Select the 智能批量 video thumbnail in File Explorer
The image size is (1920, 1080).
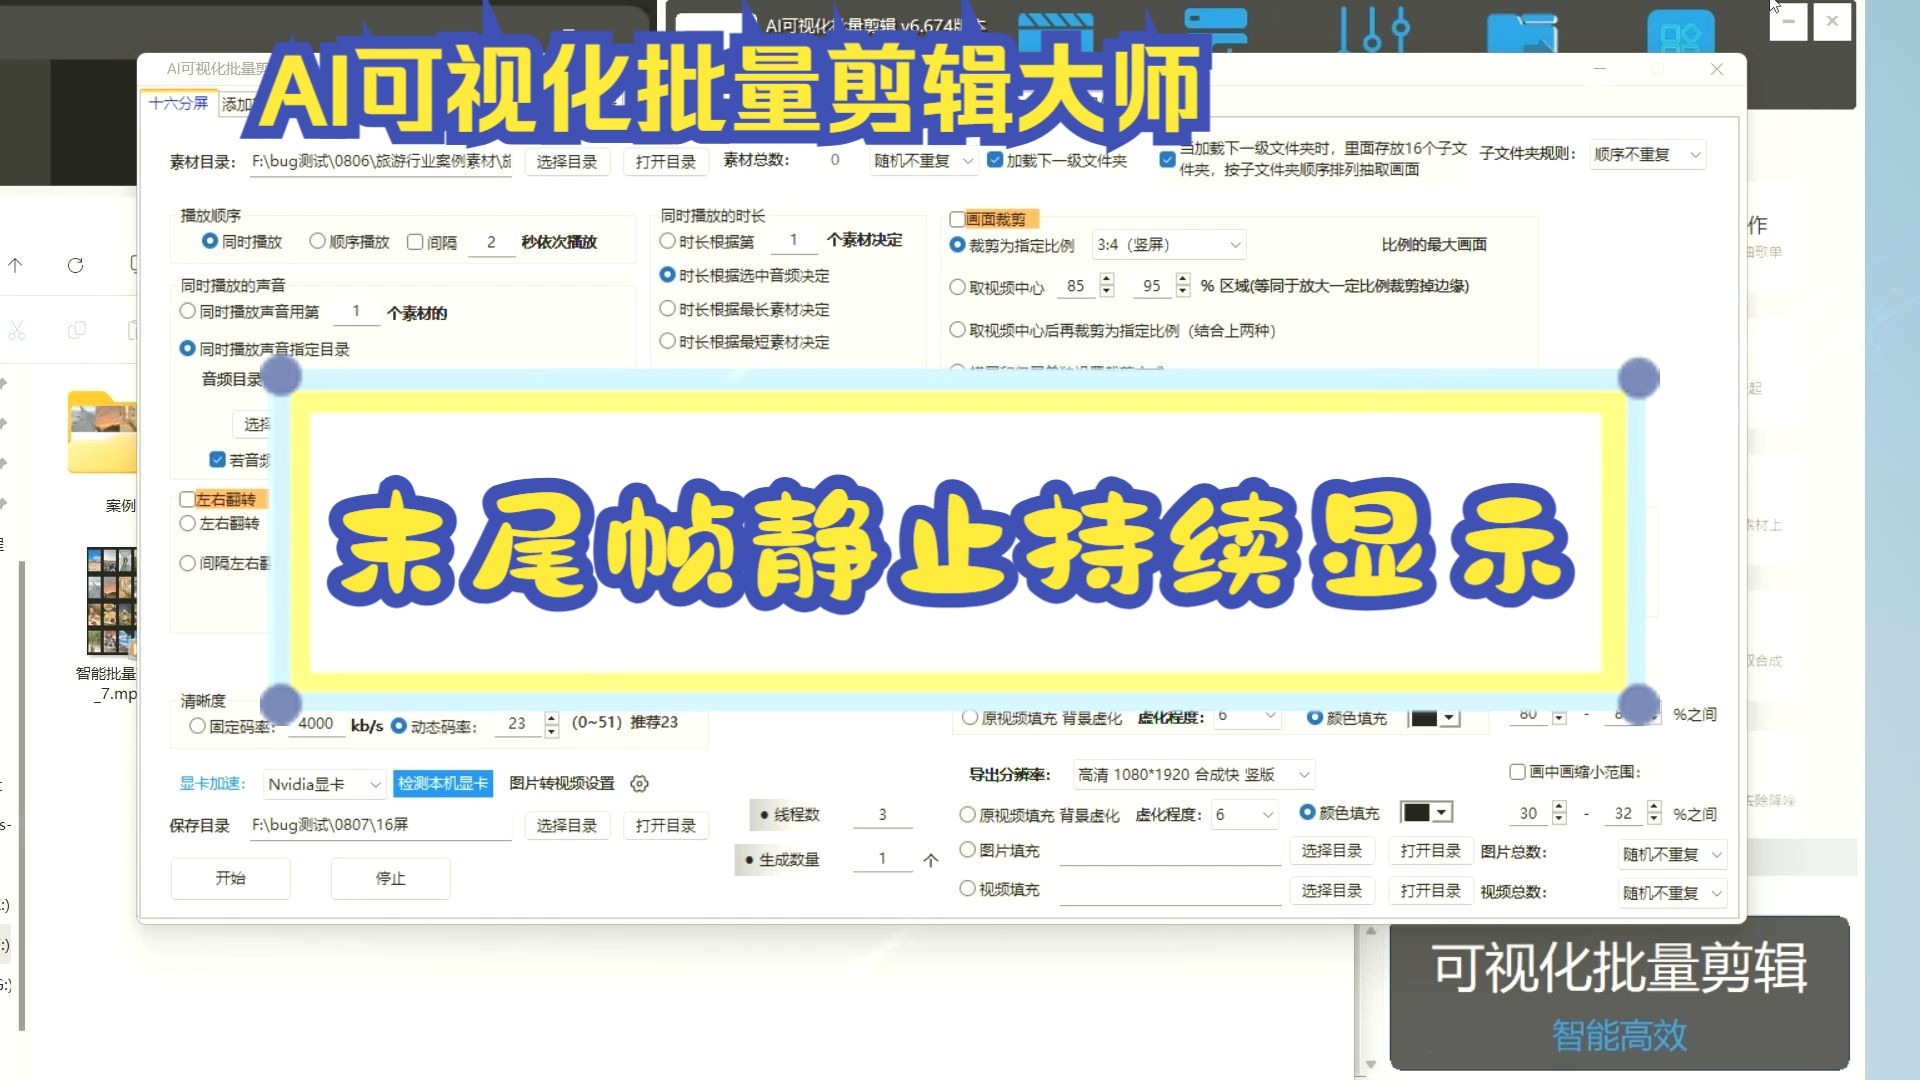110,601
